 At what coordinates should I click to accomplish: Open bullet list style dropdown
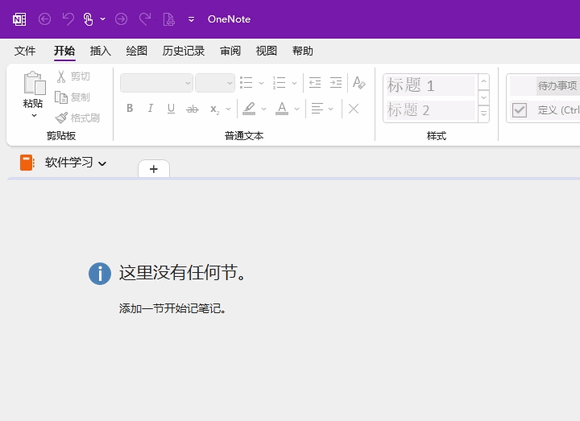261,83
